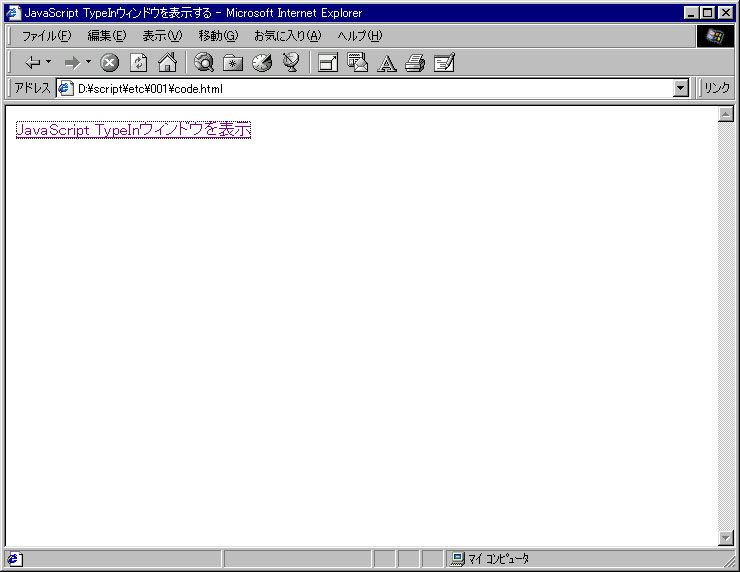Open the ファイル(F) menu

pyautogui.click(x=46, y=36)
